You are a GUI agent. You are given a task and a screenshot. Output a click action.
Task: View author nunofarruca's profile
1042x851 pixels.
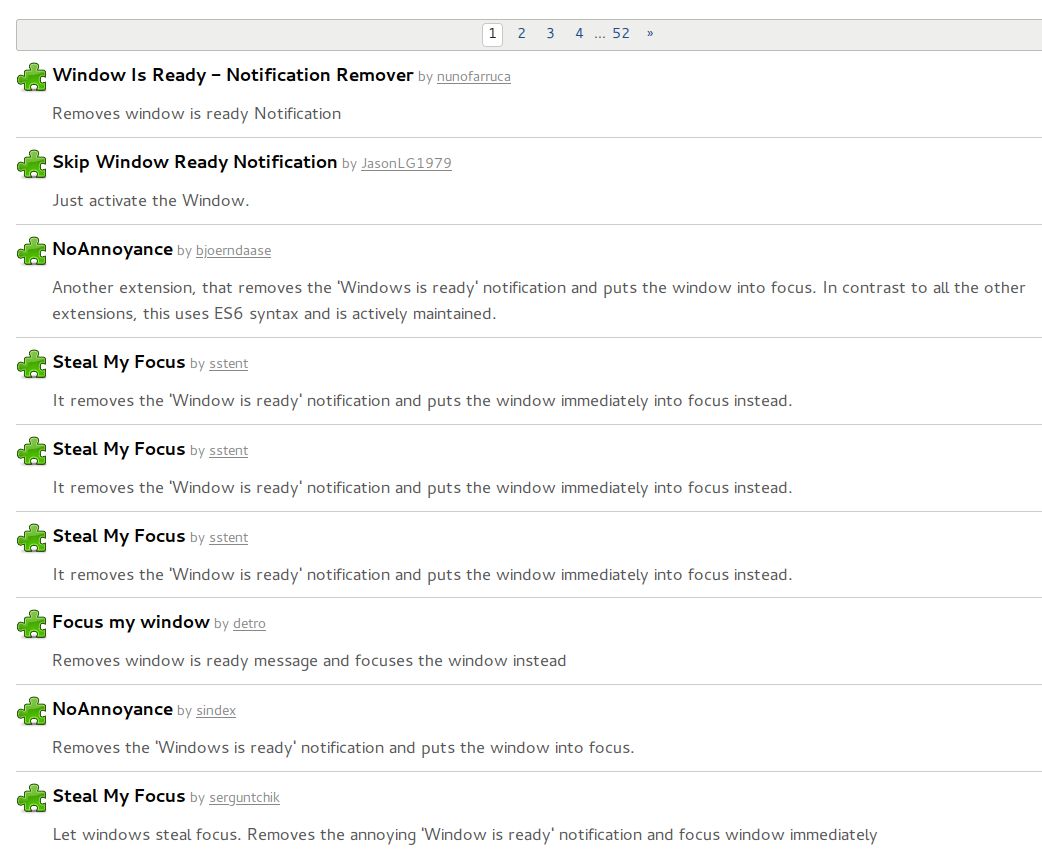click(473, 77)
